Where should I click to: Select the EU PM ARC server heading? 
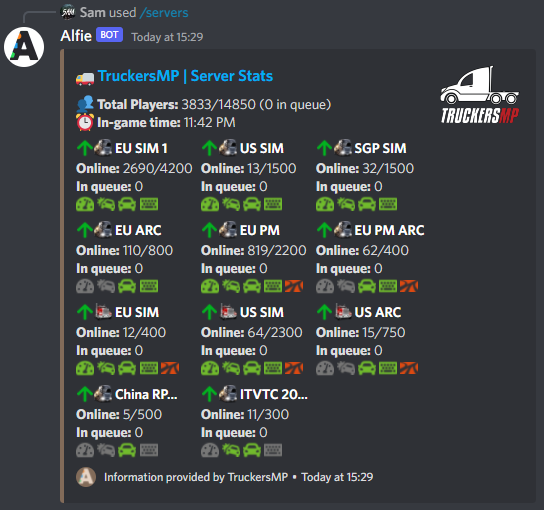point(389,230)
